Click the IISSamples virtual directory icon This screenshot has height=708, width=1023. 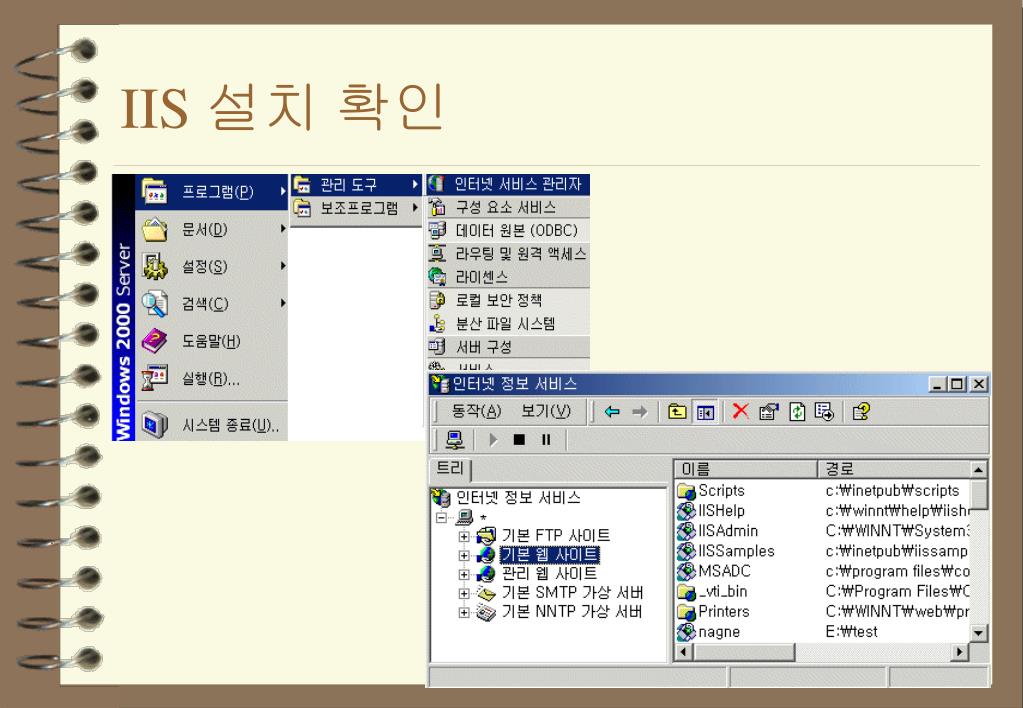pos(686,551)
